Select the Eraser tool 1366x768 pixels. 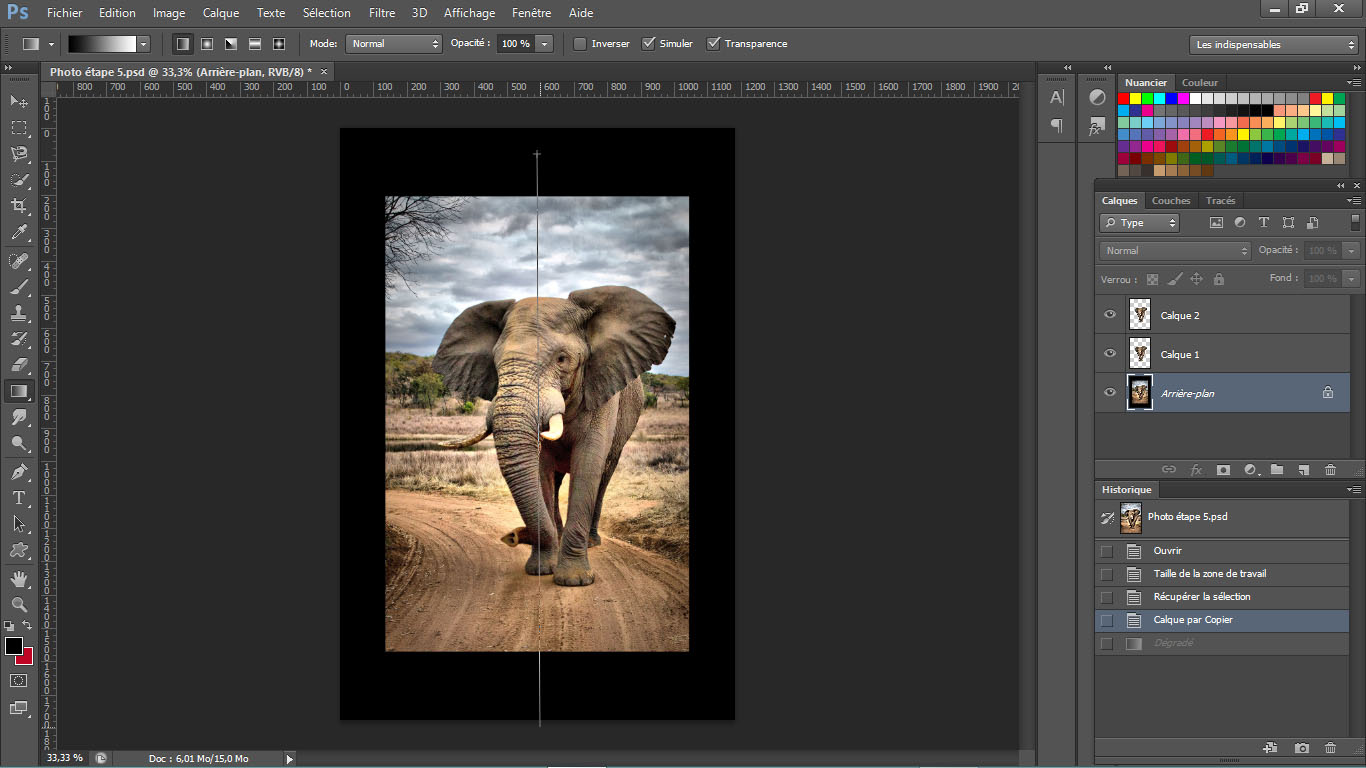[18, 365]
